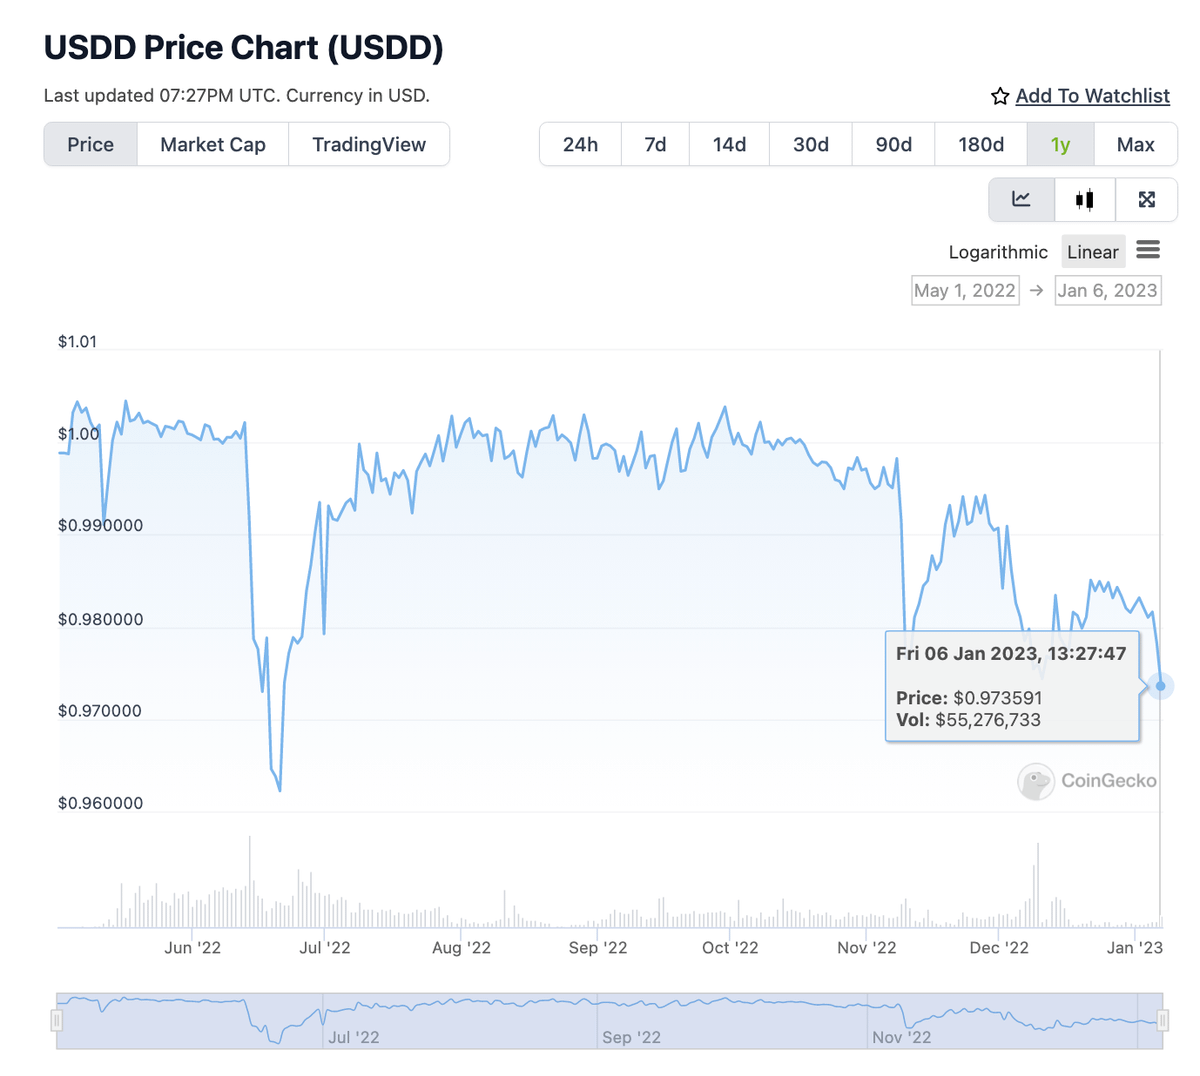
Task: Select the 30d range button
Action: tap(811, 145)
